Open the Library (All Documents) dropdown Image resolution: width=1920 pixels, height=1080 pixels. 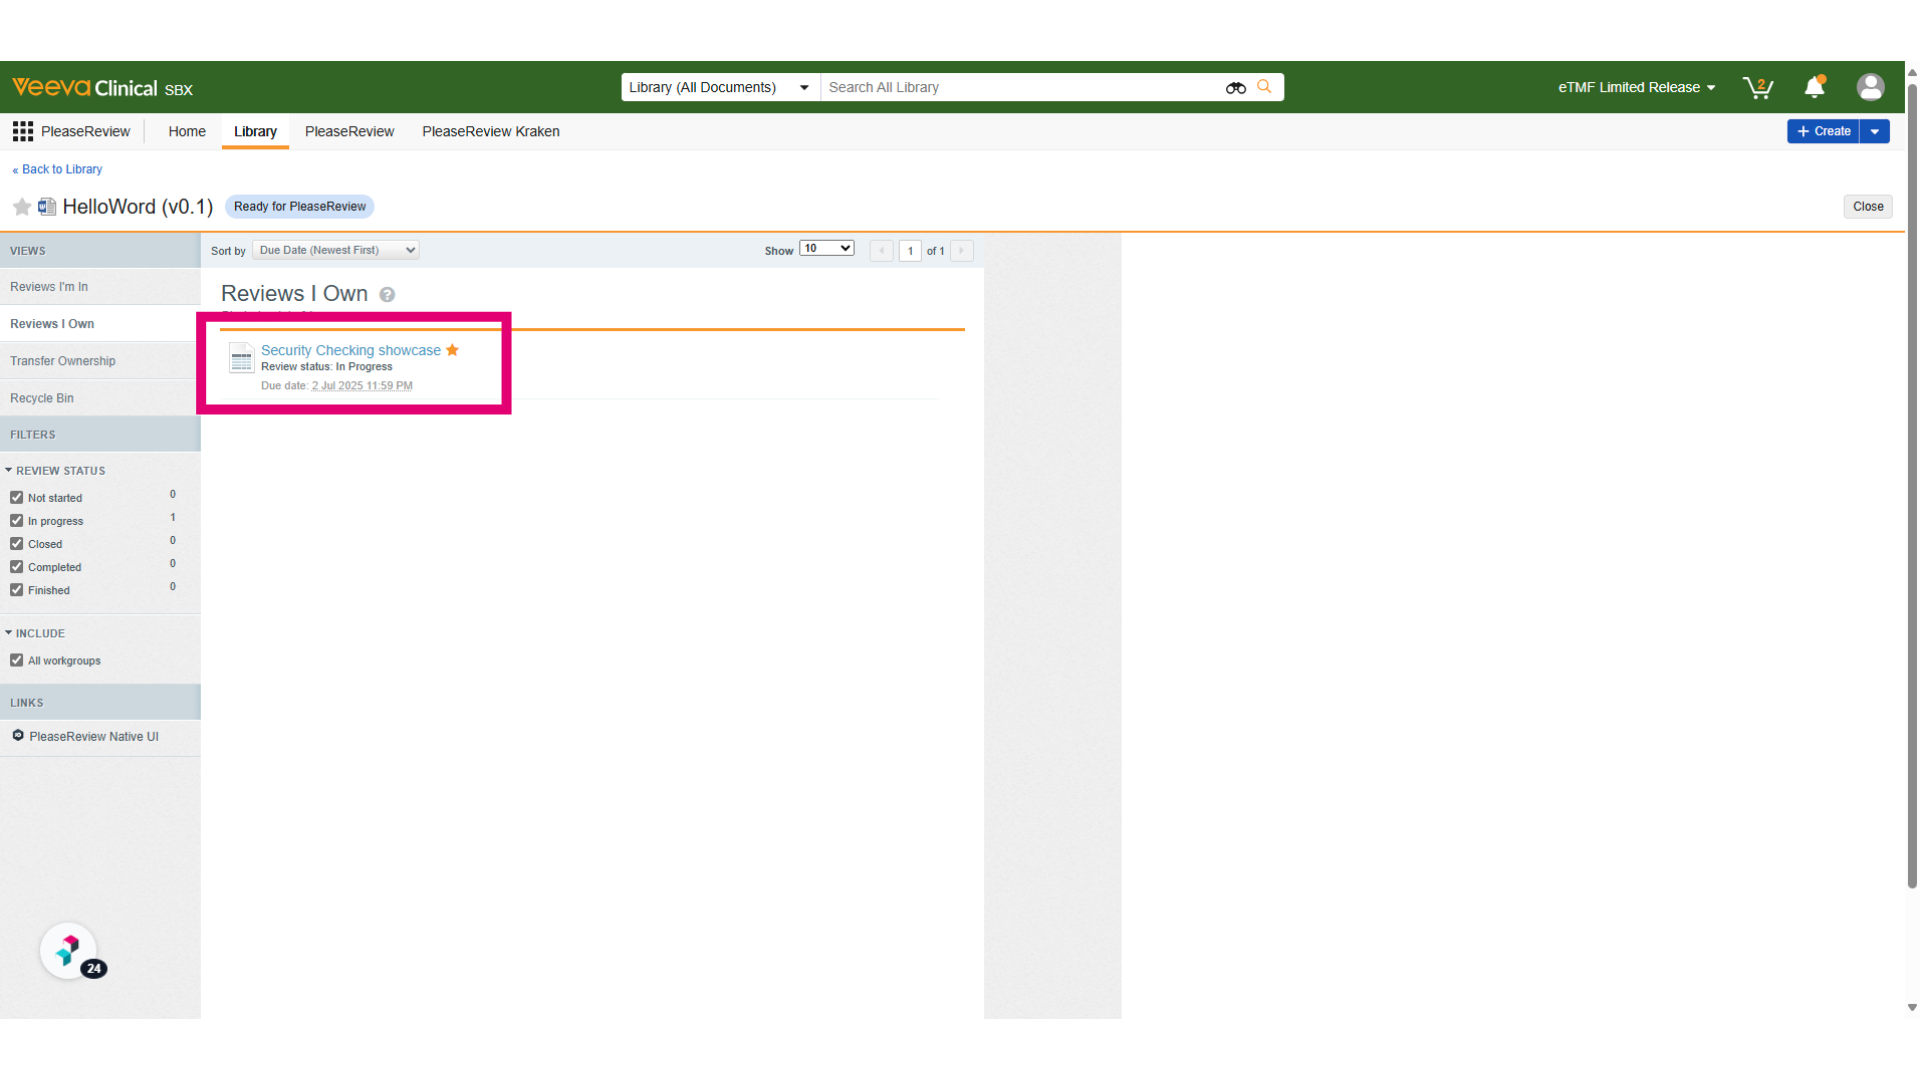coord(720,87)
